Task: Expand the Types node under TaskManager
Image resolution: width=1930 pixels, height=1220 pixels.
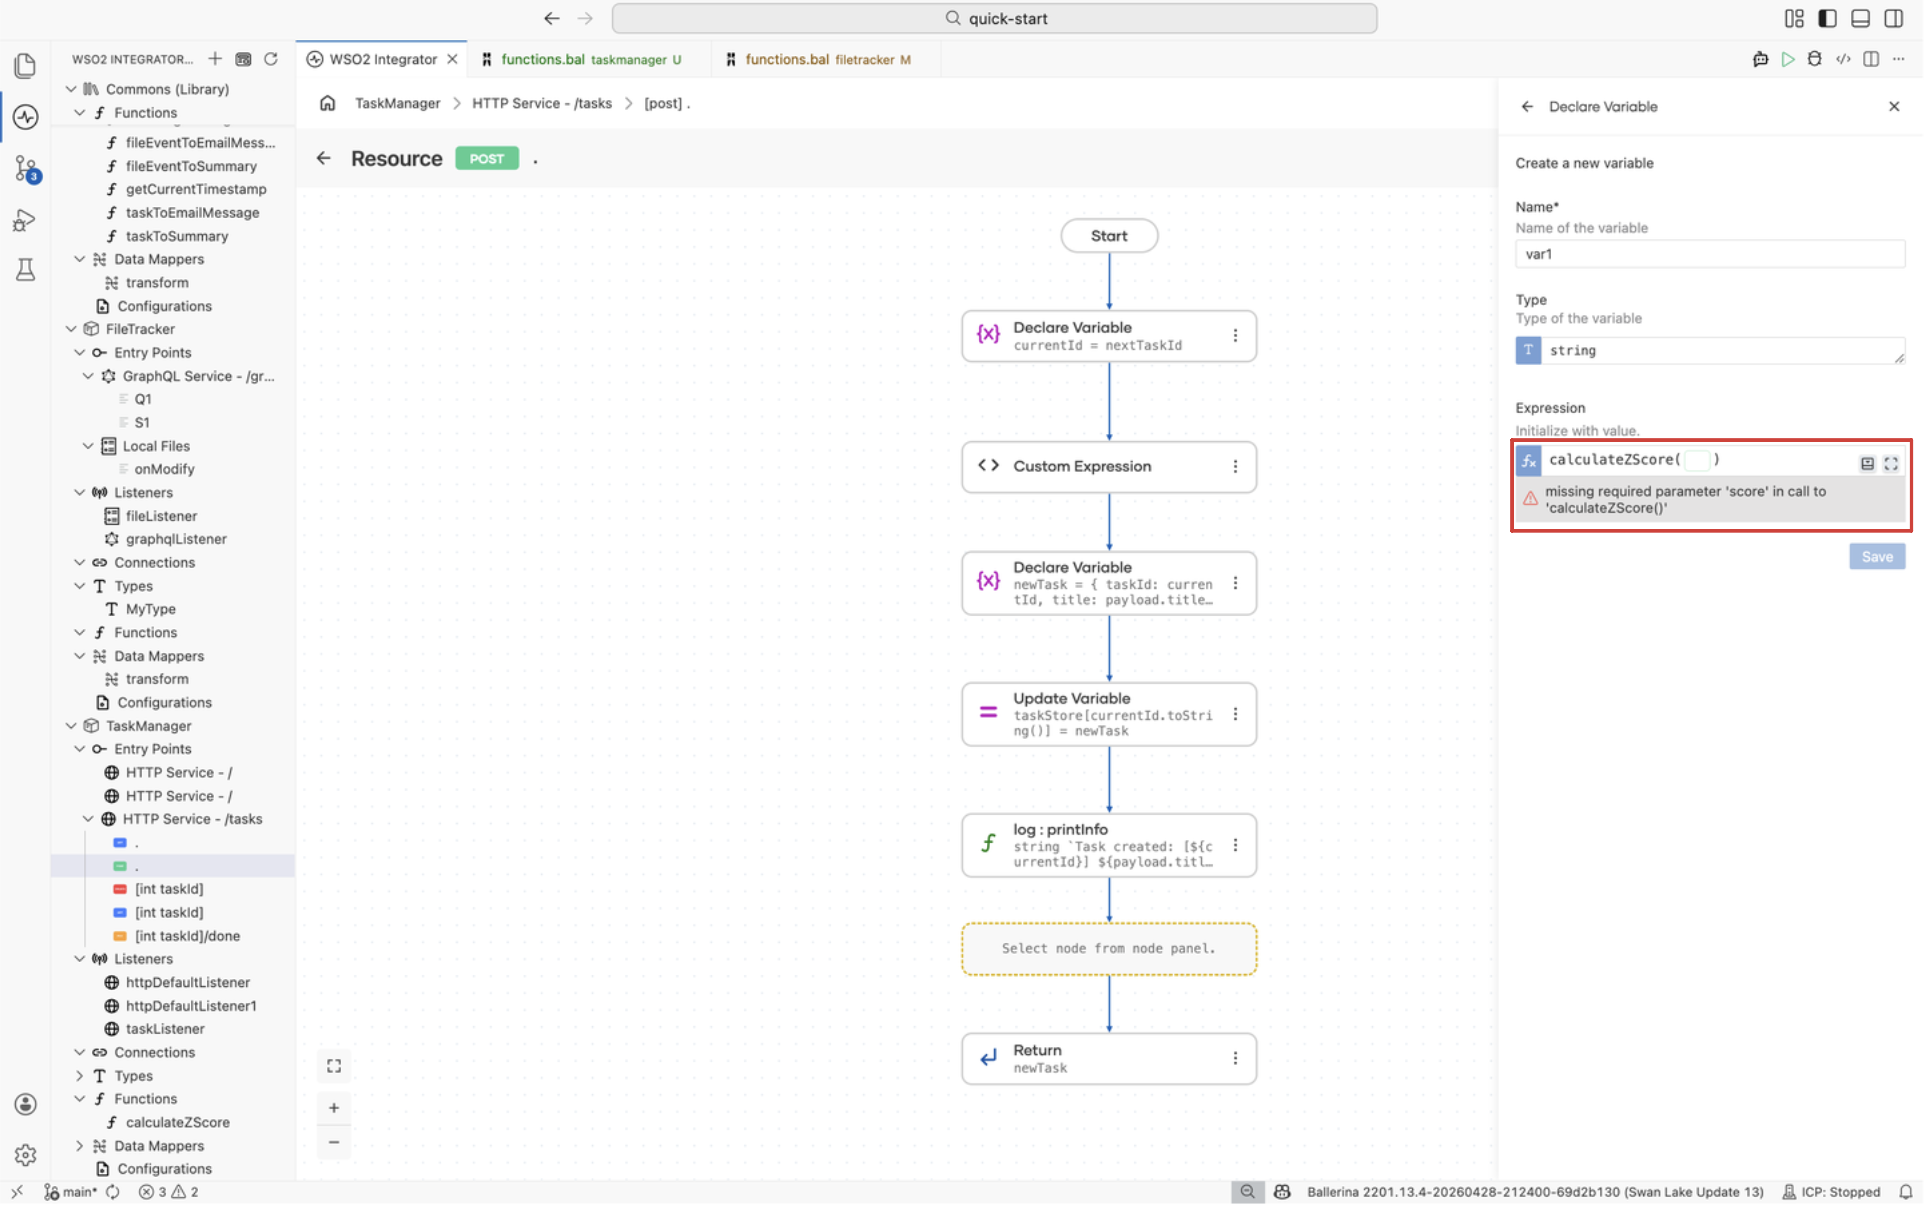Action: 79,1076
